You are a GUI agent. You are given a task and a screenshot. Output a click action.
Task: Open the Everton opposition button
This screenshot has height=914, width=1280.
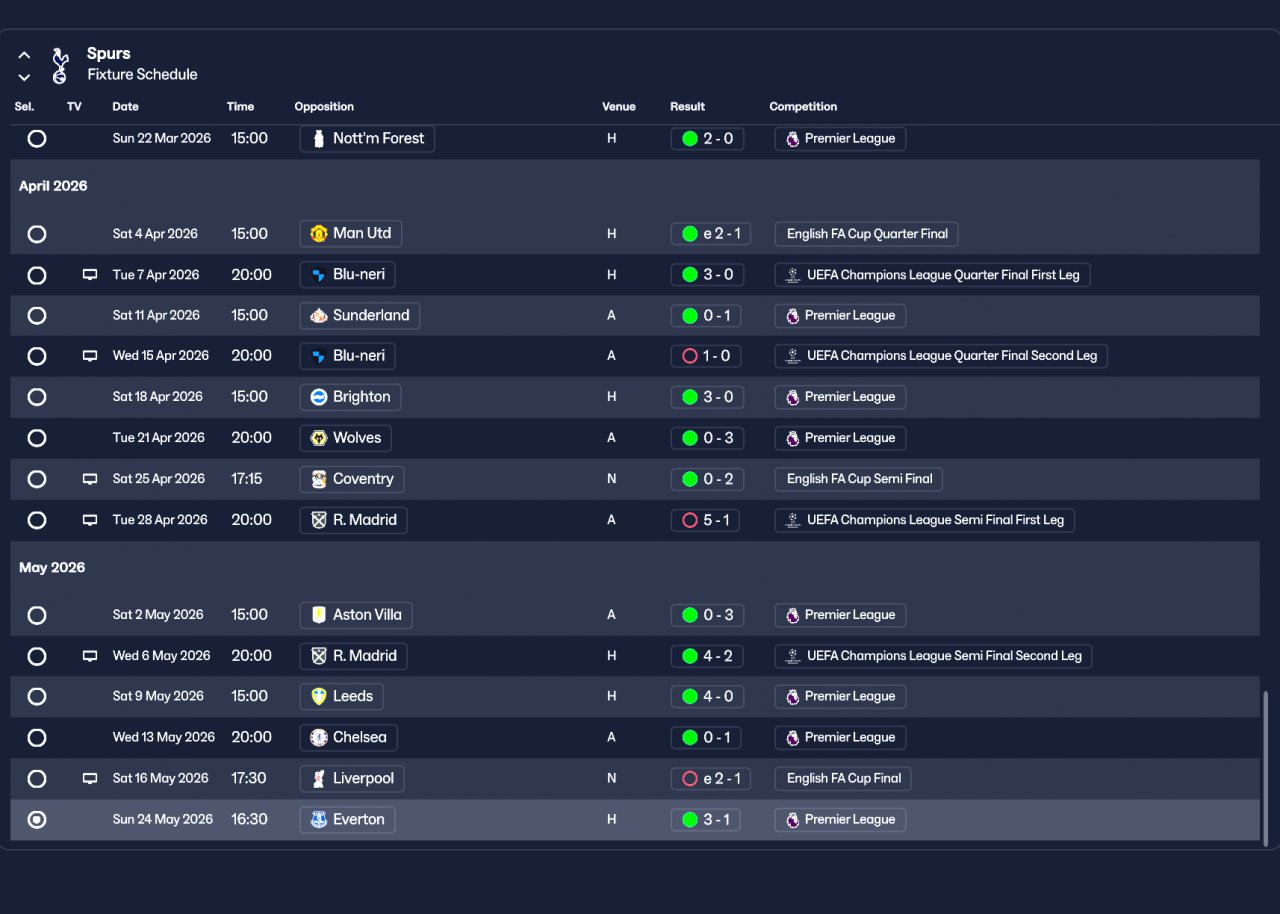pos(348,820)
